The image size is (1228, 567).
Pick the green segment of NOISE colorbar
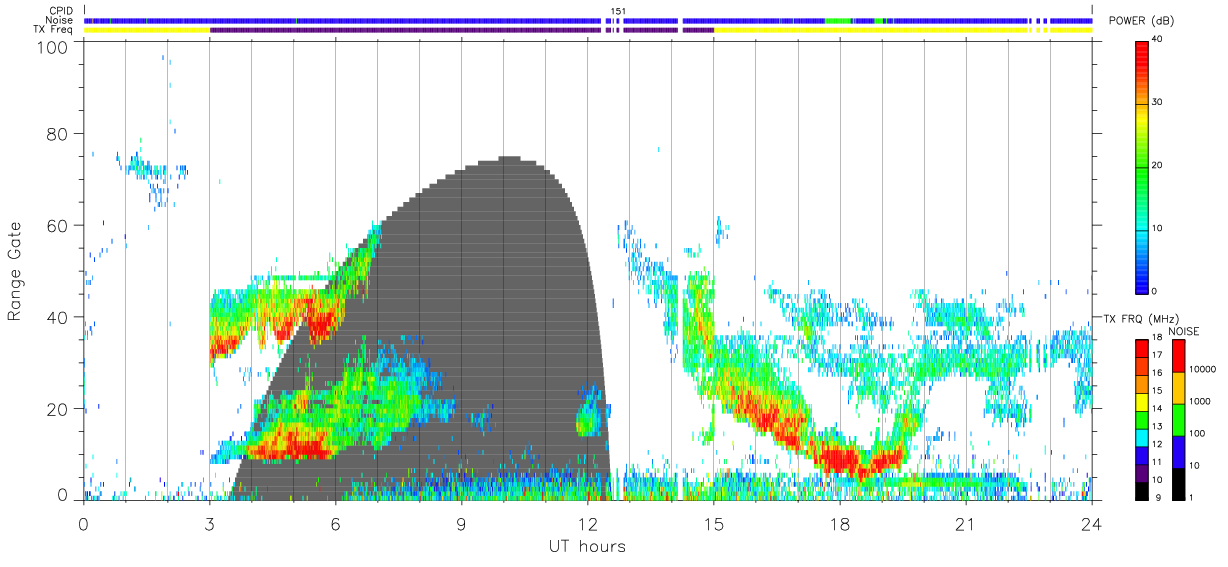tap(1180, 419)
